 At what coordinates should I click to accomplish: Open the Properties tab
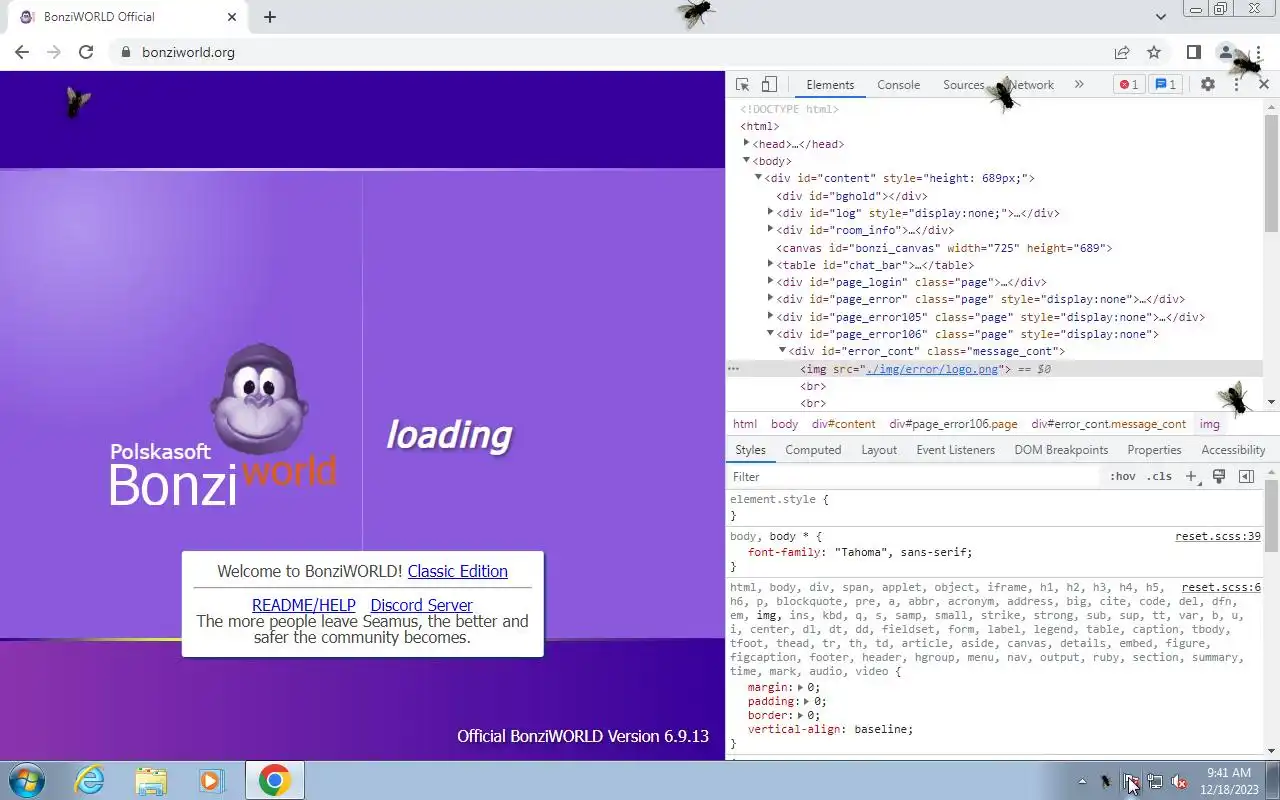click(1154, 450)
